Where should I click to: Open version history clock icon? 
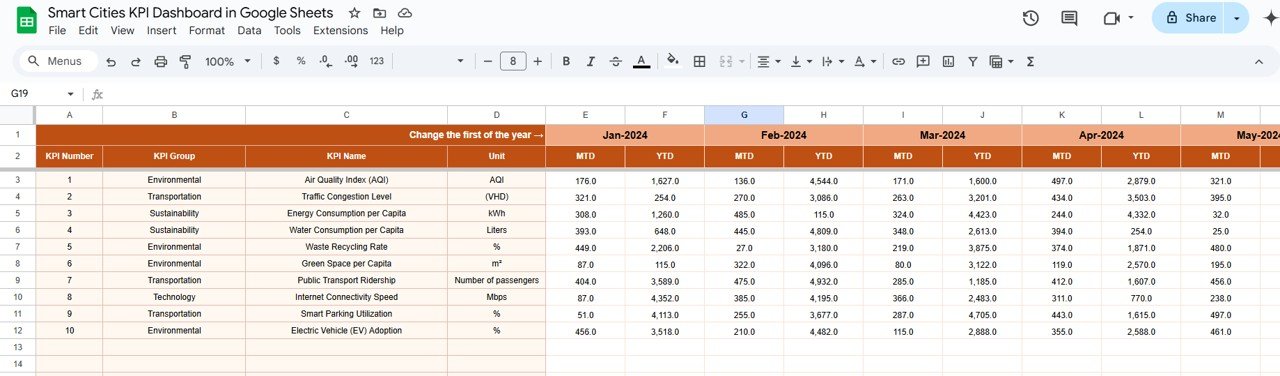coord(1031,18)
